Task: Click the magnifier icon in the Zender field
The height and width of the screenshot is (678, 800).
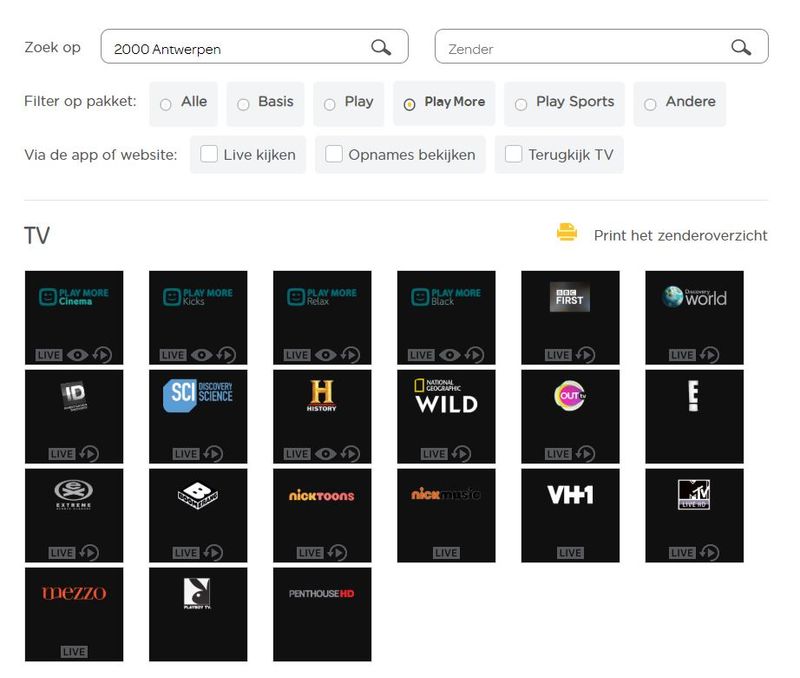Action: click(740, 47)
